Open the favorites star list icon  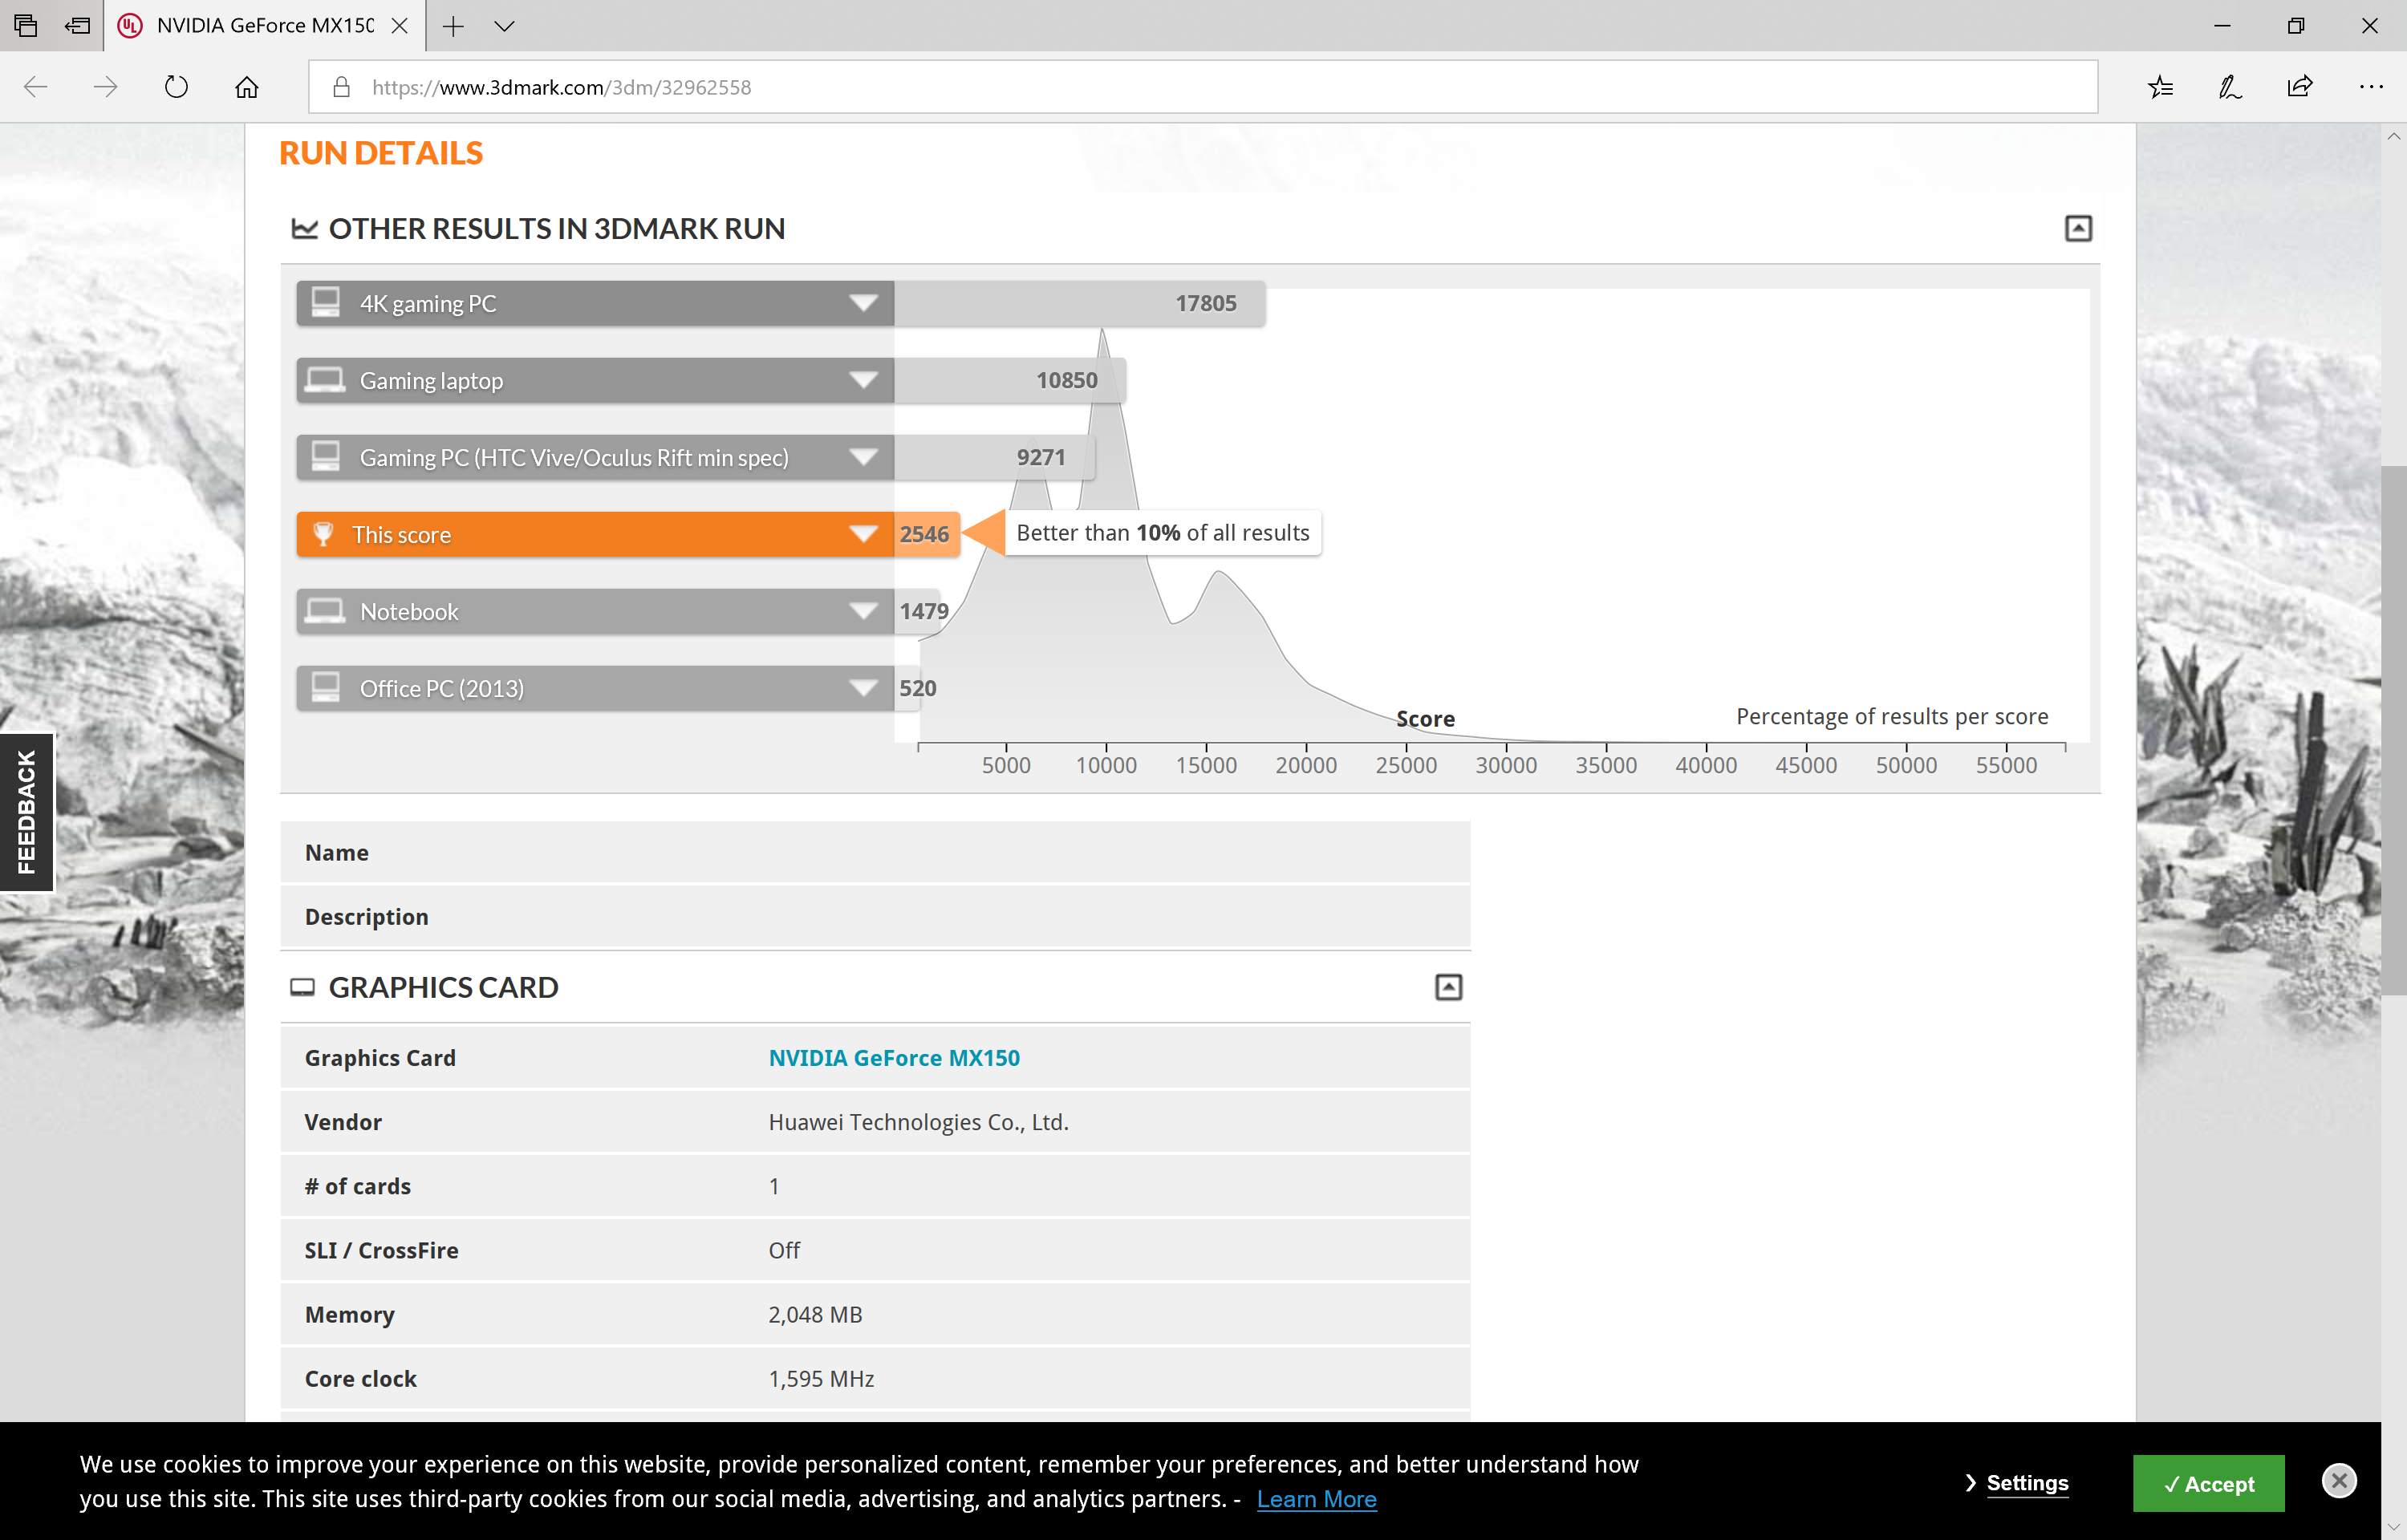(2160, 87)
